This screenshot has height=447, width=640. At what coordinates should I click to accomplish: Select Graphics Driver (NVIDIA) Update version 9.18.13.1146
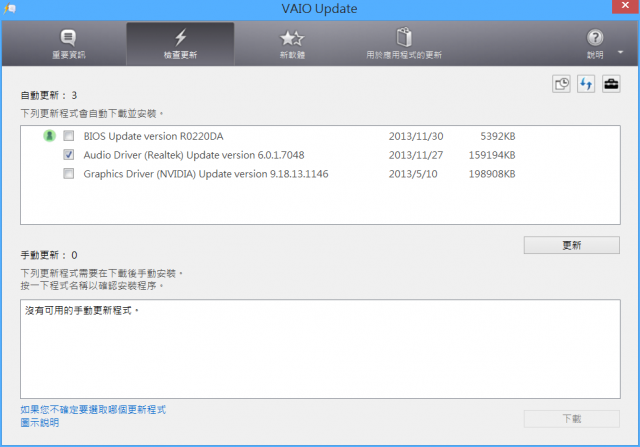tap(206, 174)
